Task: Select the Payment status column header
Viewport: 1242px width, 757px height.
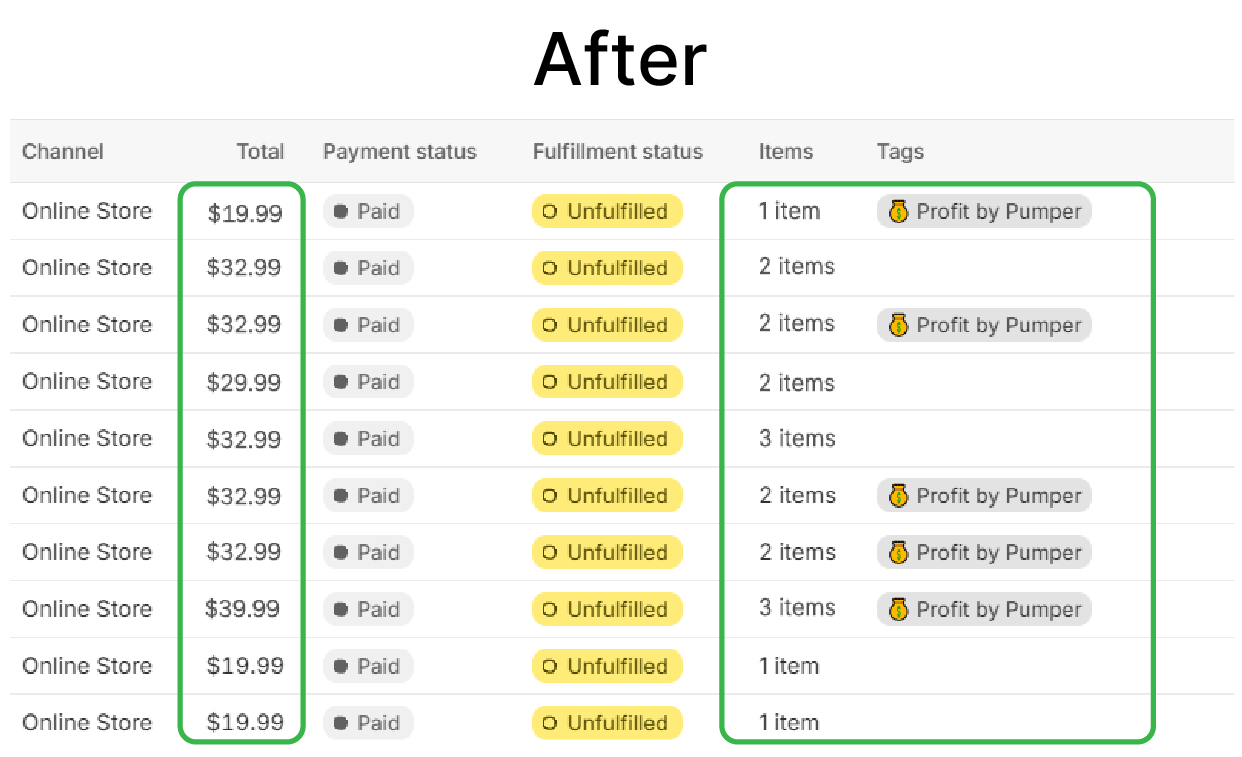Action: click(399, 152)
